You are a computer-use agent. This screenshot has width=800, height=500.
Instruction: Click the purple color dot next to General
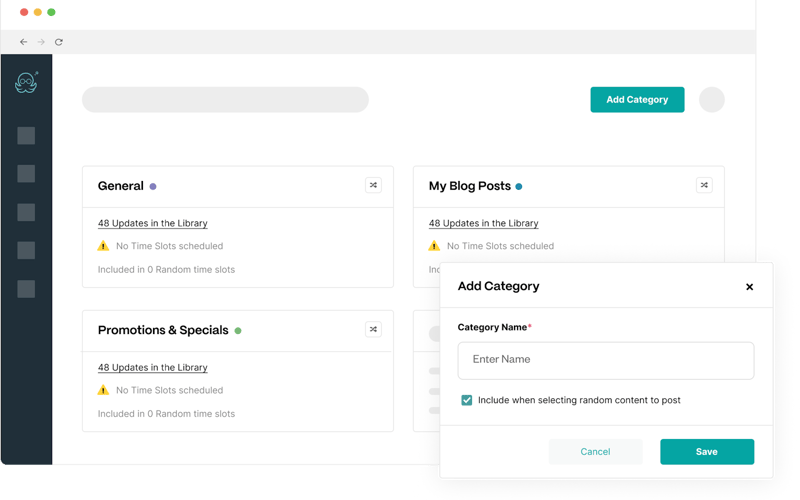(x=153, y=187)
